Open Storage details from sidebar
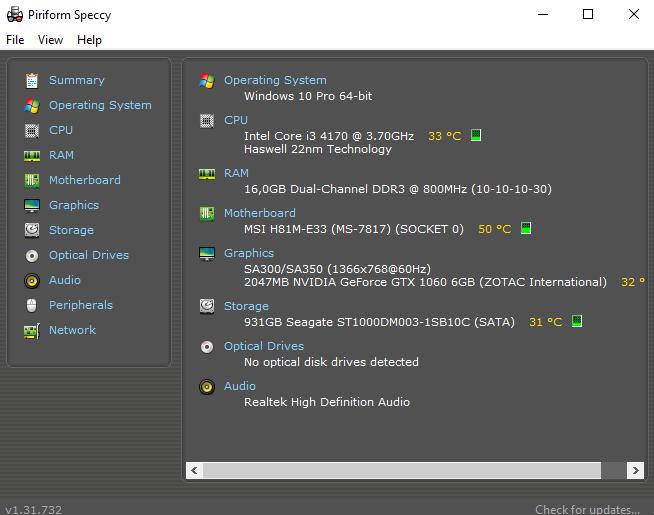This screenshot has width=654, height=515. click(71, 230)
